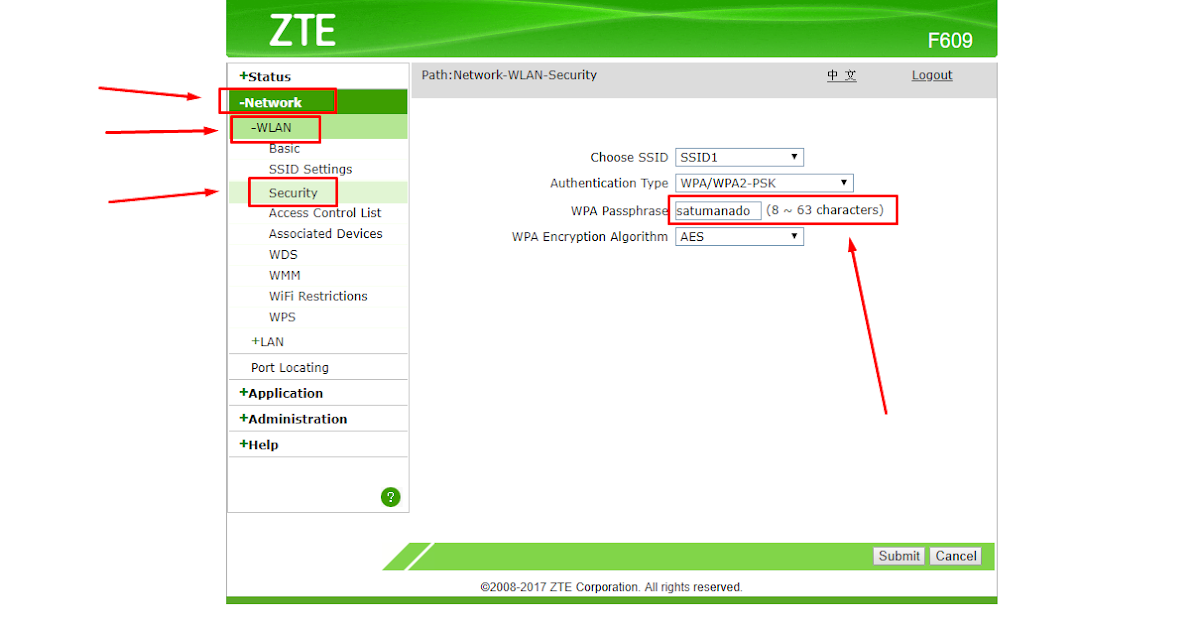Open SSID Settings page
Screen dimensions: 1200x630
tap(310, 169)
